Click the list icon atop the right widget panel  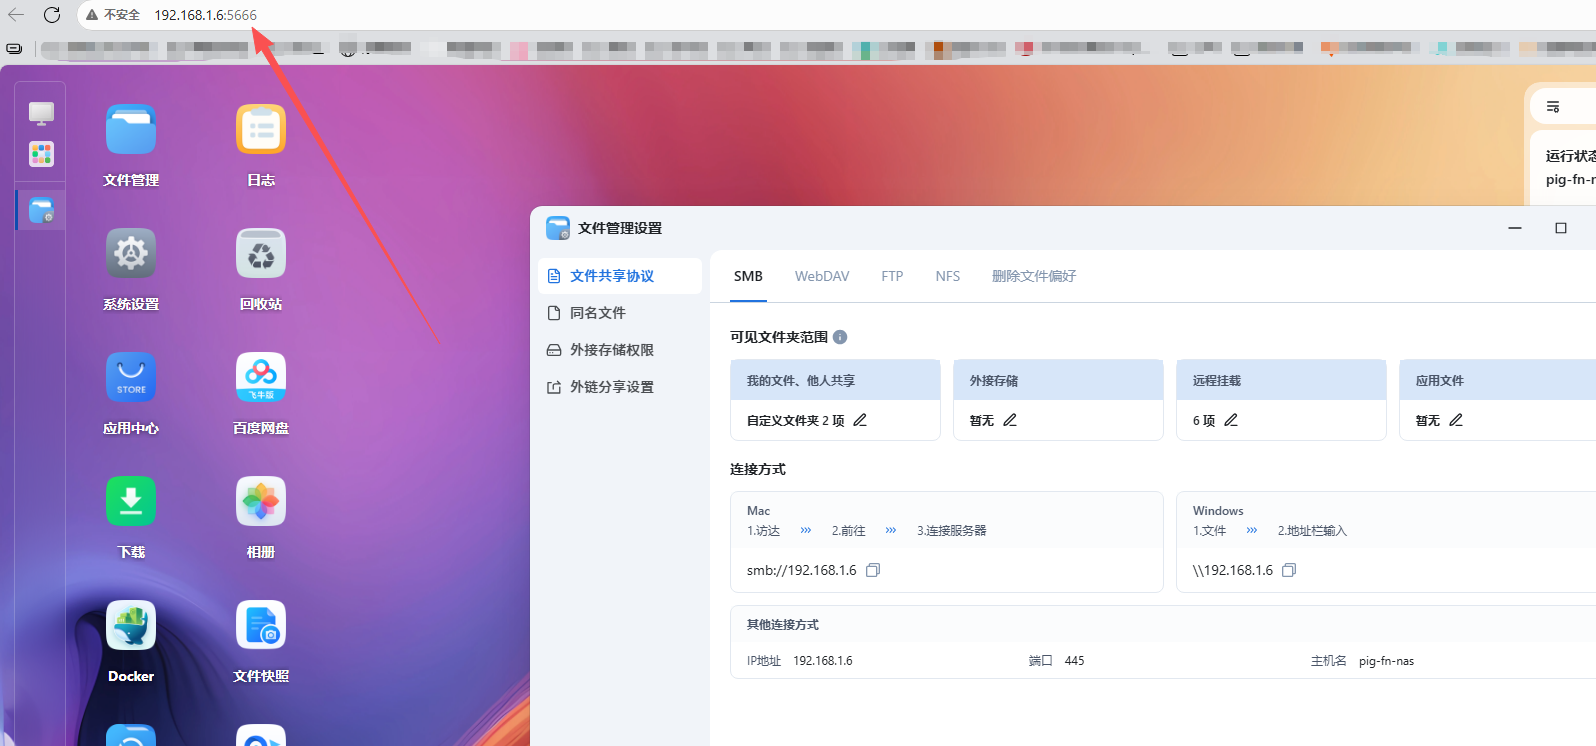tap(1553, 106)
